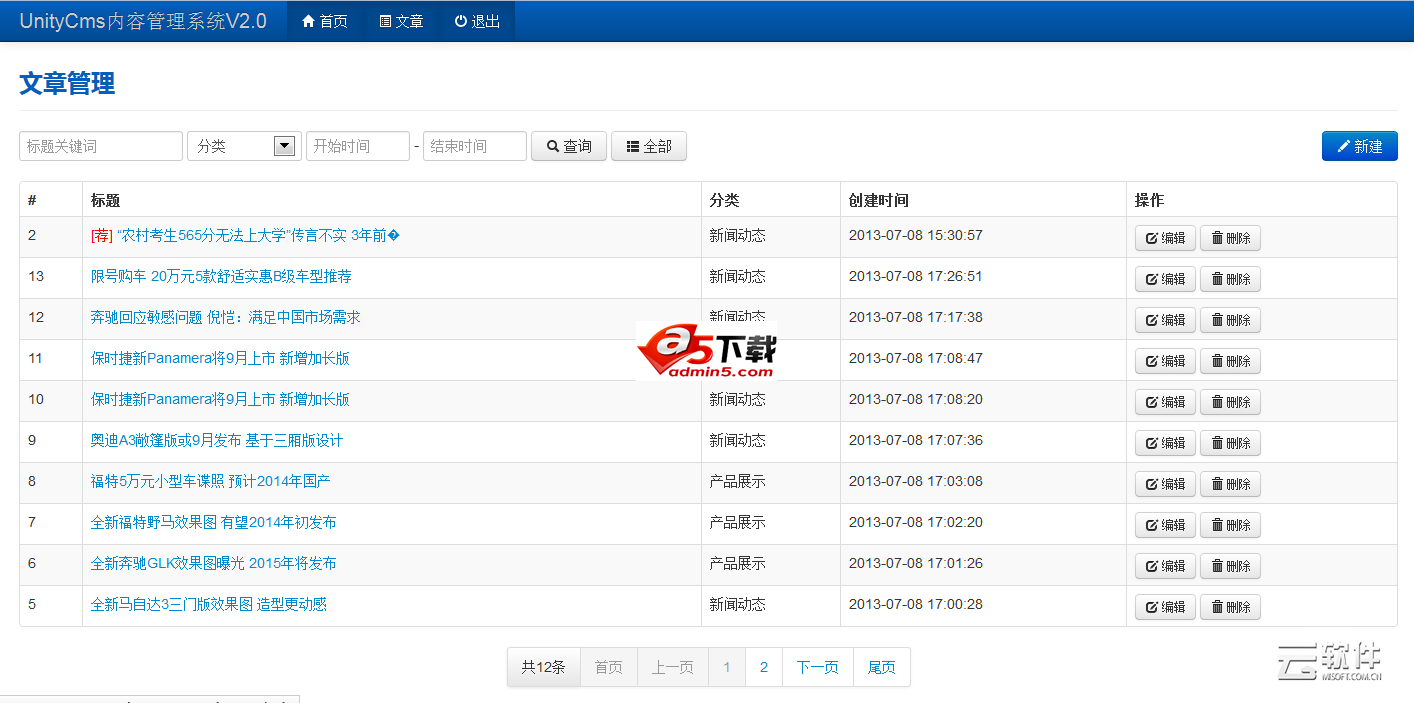This screenshot has width=1414, height=703.
Task: Click 上一页 previous page link
Action: coord(673,667)
